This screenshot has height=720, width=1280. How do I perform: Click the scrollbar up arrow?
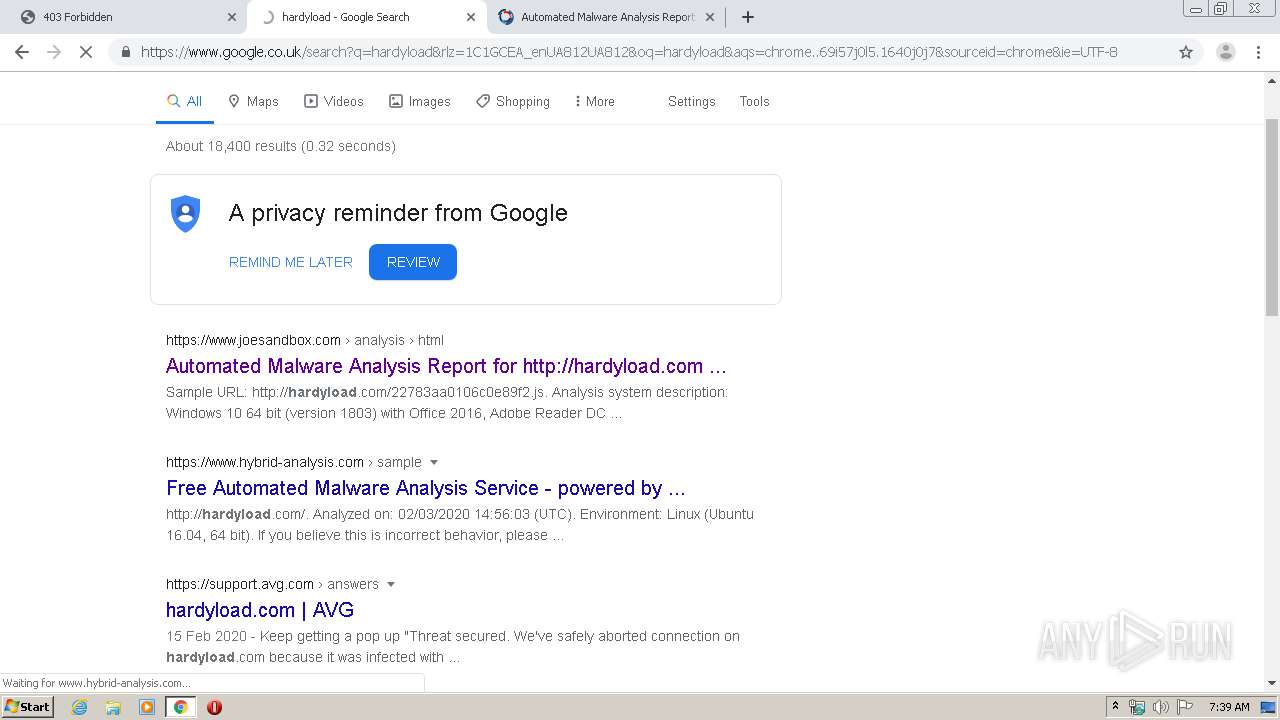pos(1272,81)
